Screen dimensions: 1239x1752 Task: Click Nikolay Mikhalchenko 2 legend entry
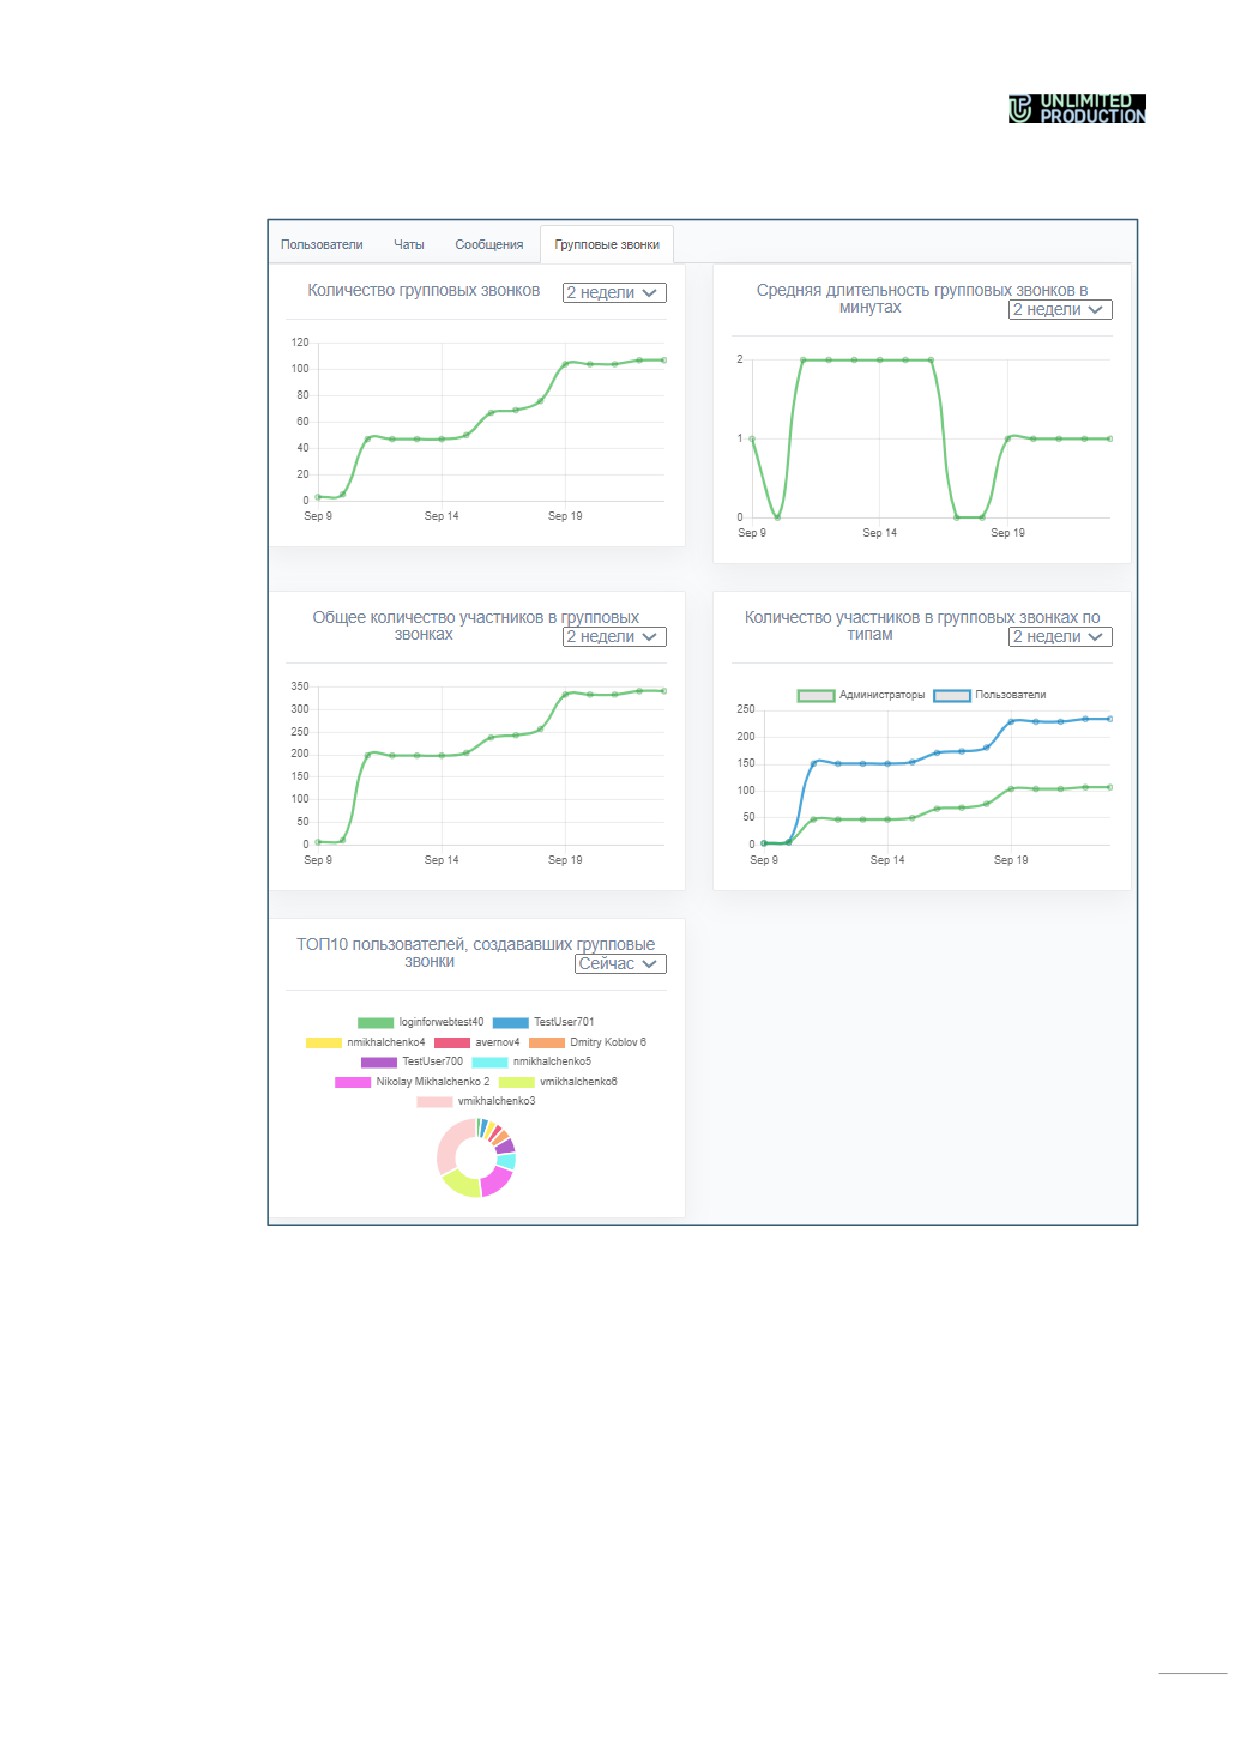tap(412, 1082)
